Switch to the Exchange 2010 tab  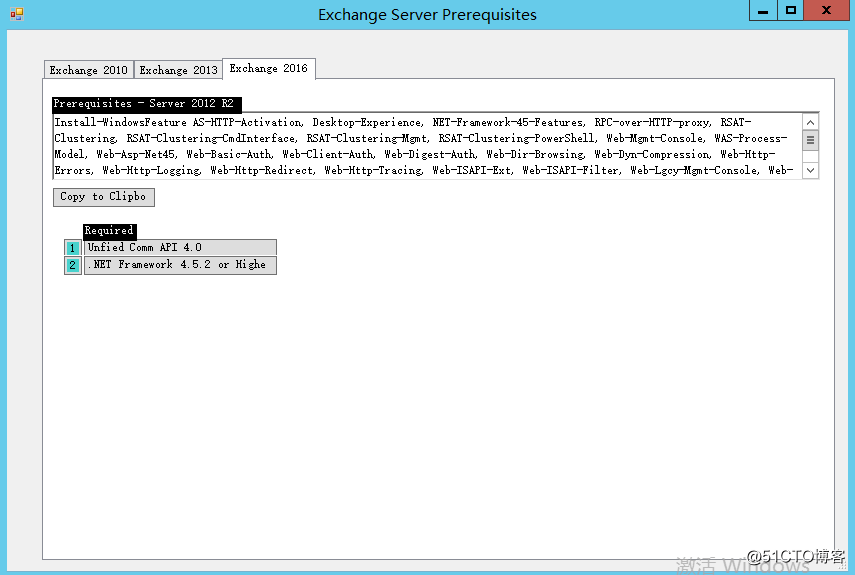(x=89, y=70)
